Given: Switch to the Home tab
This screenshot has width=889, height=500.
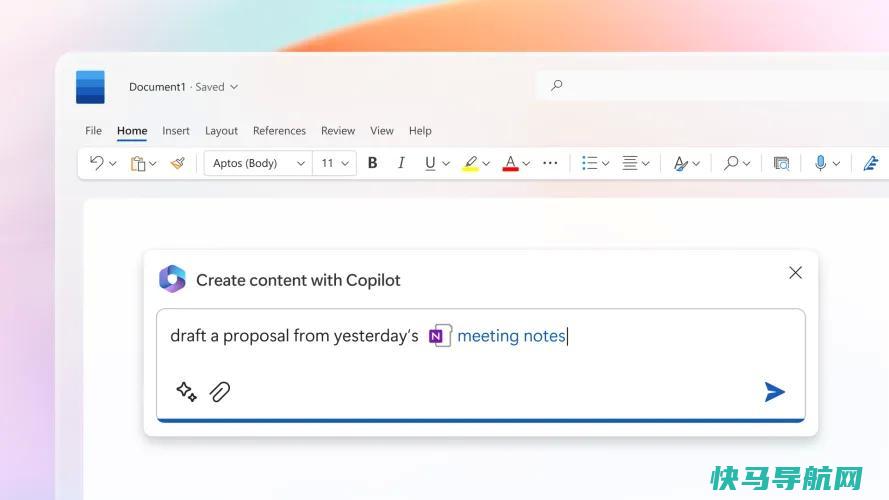Looking at the screenshot, I should (132, 130).
